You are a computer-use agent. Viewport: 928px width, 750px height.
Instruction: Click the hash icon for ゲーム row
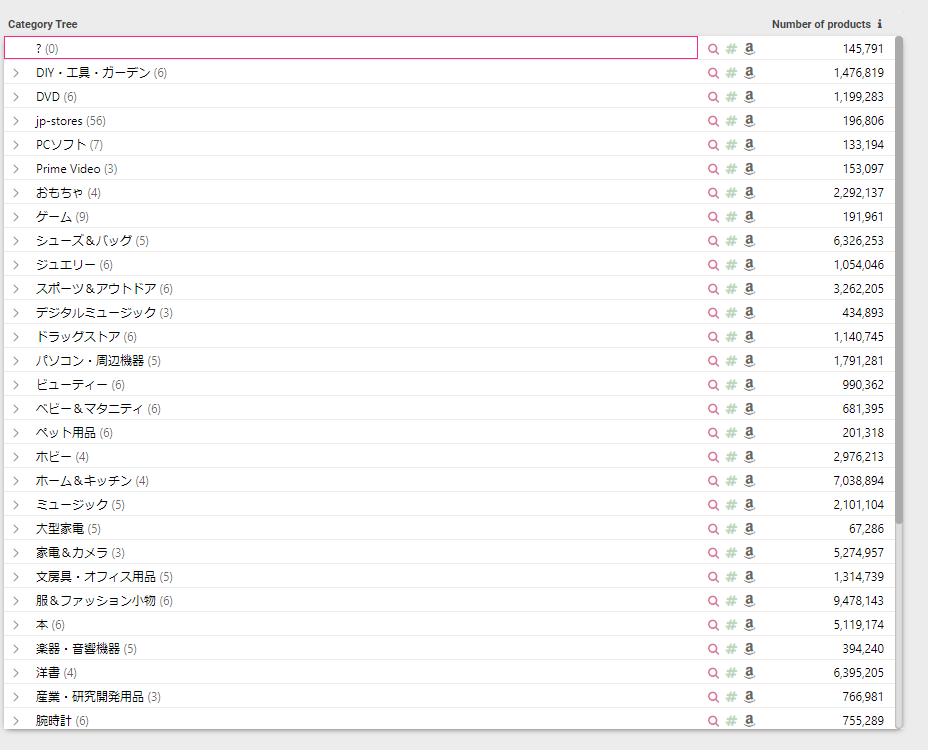click(x=731, y=217)
